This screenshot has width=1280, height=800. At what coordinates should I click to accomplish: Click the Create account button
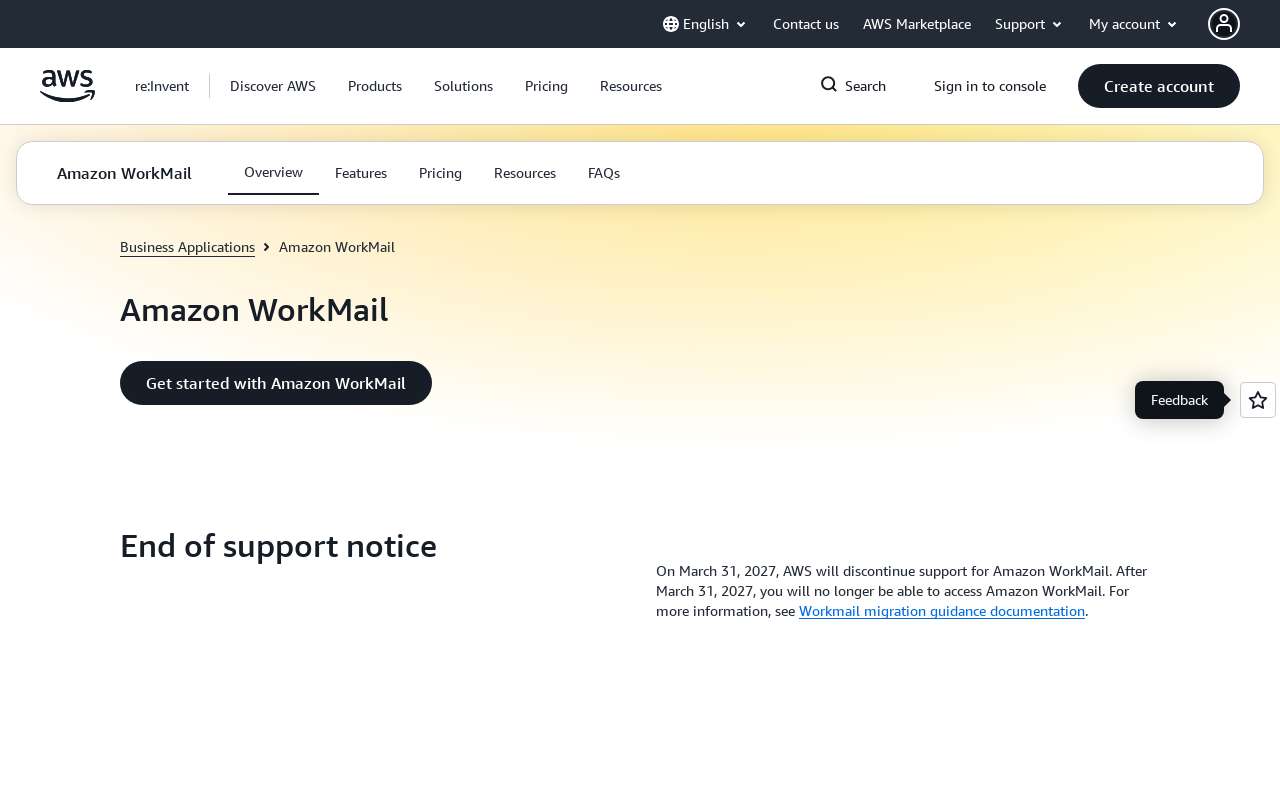[1159, 86]
